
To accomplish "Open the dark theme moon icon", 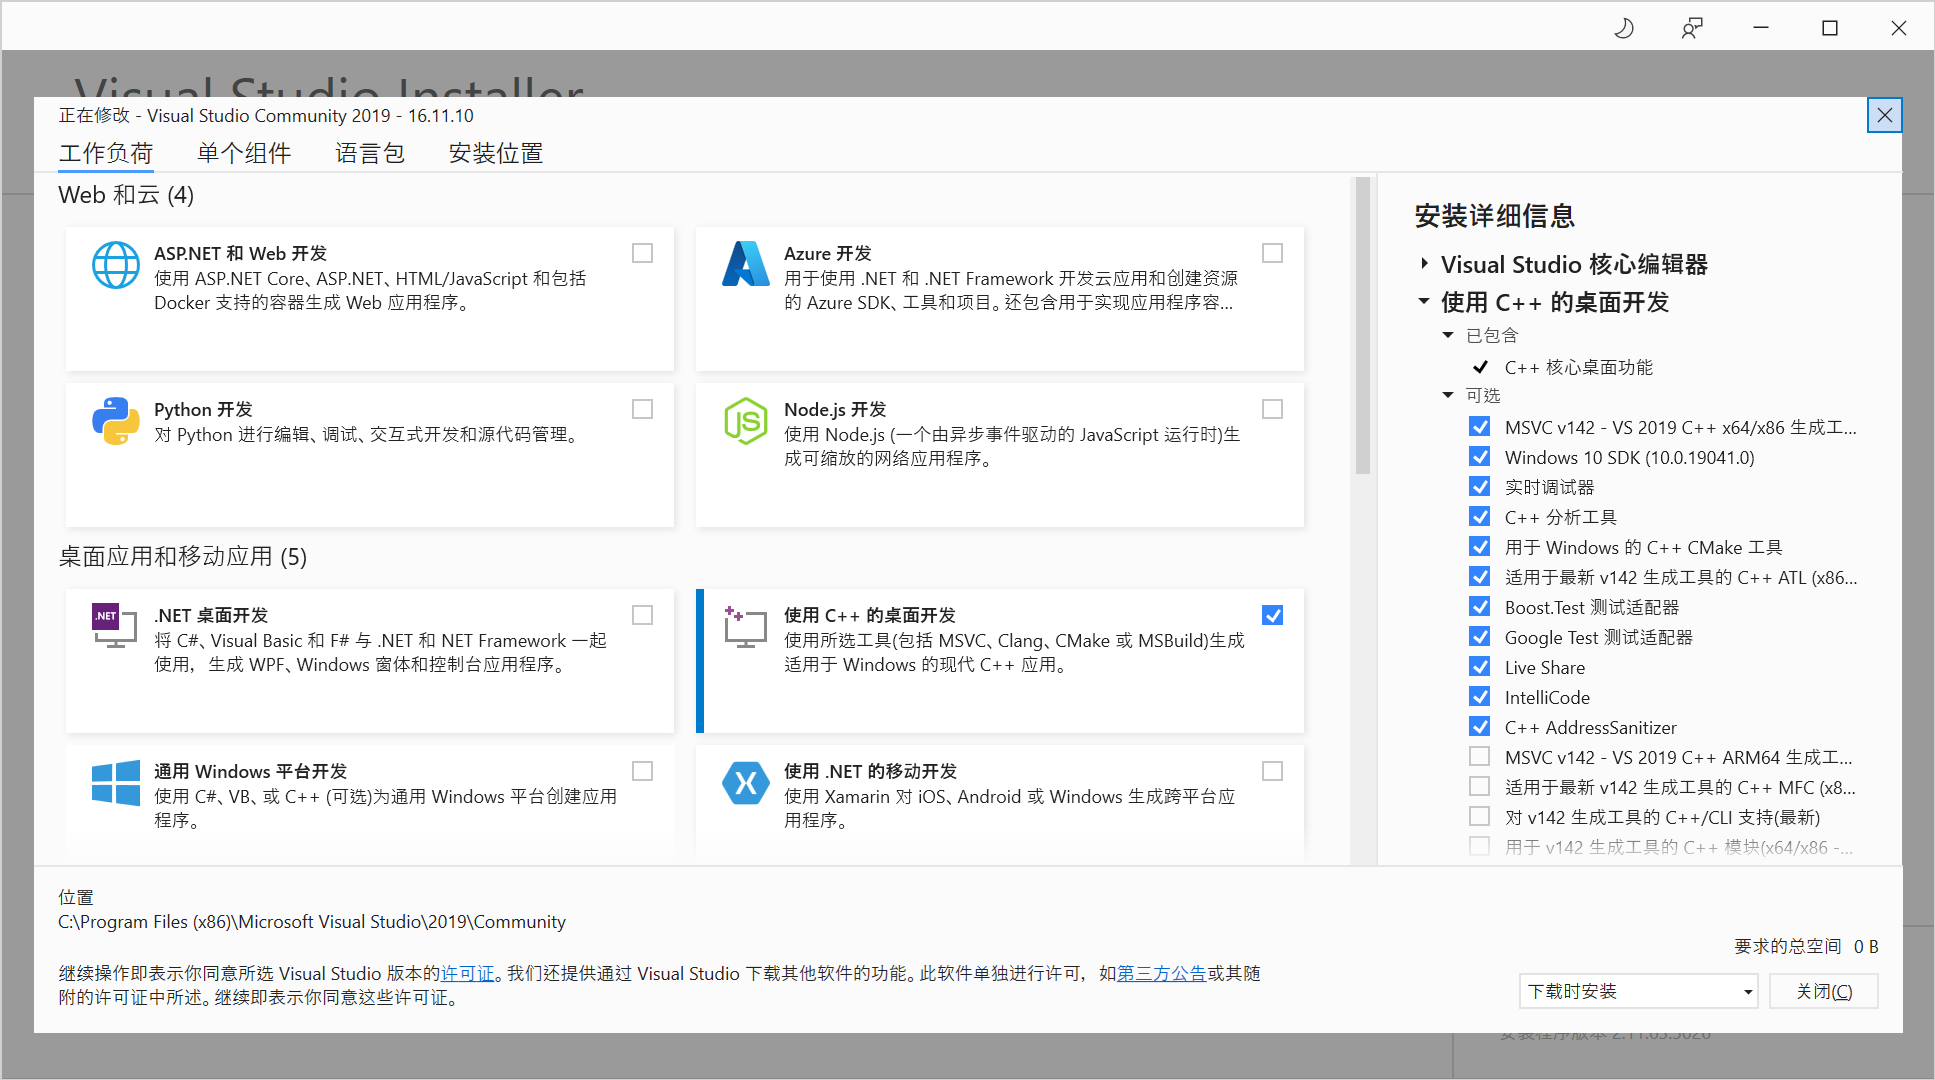I will coord(1623,27).
